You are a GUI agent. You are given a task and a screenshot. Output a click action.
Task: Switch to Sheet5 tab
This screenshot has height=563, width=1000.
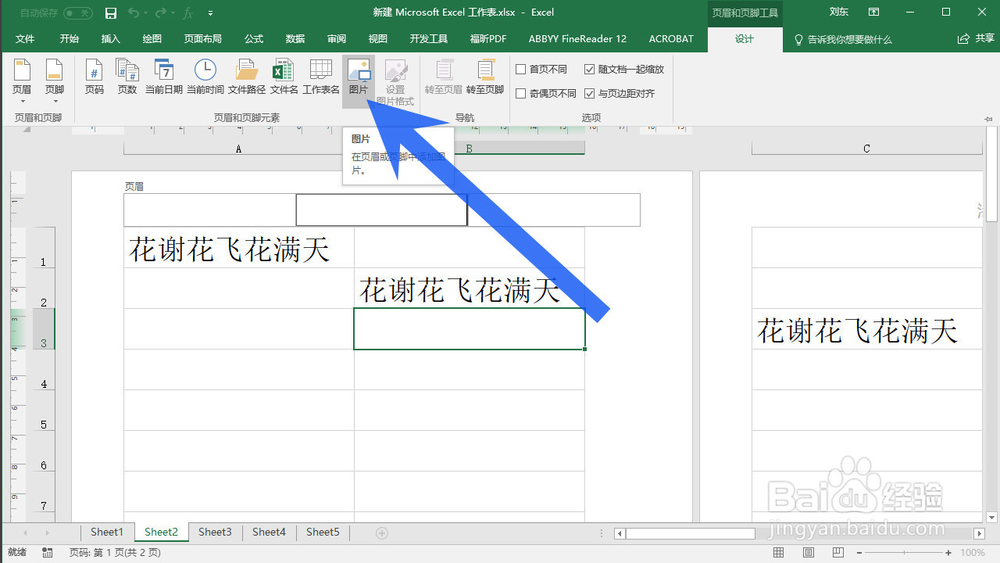click(323, 532)
